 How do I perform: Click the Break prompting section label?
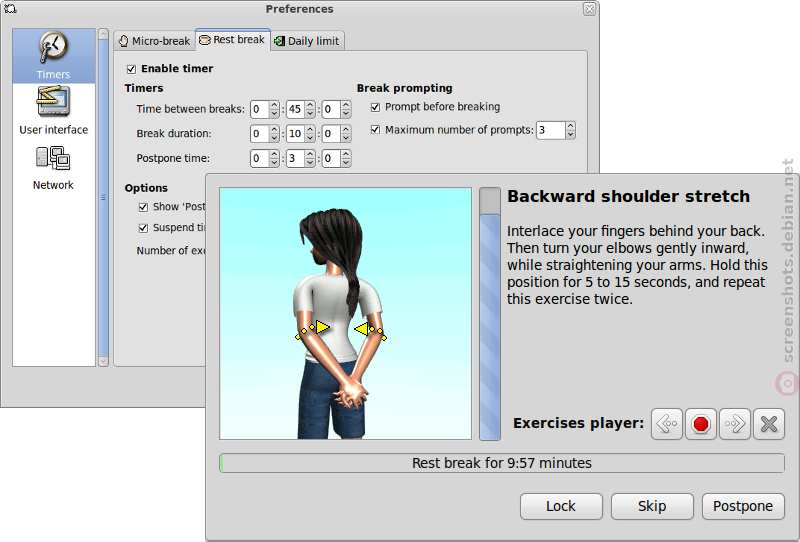pos(405,88)
